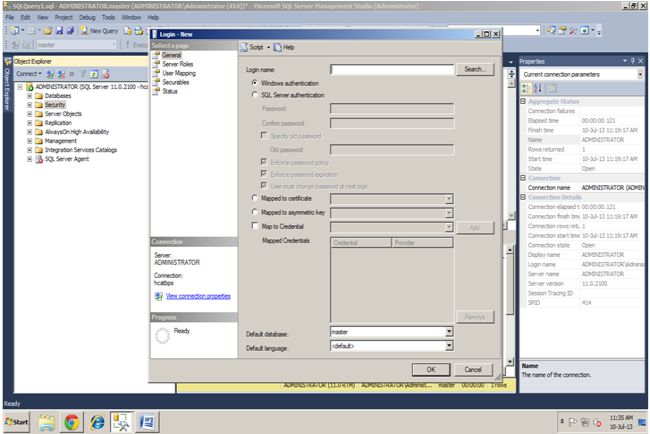Click the Help icon in Login dialog
This screenshot has height=434, width=650.
(277, 47)
